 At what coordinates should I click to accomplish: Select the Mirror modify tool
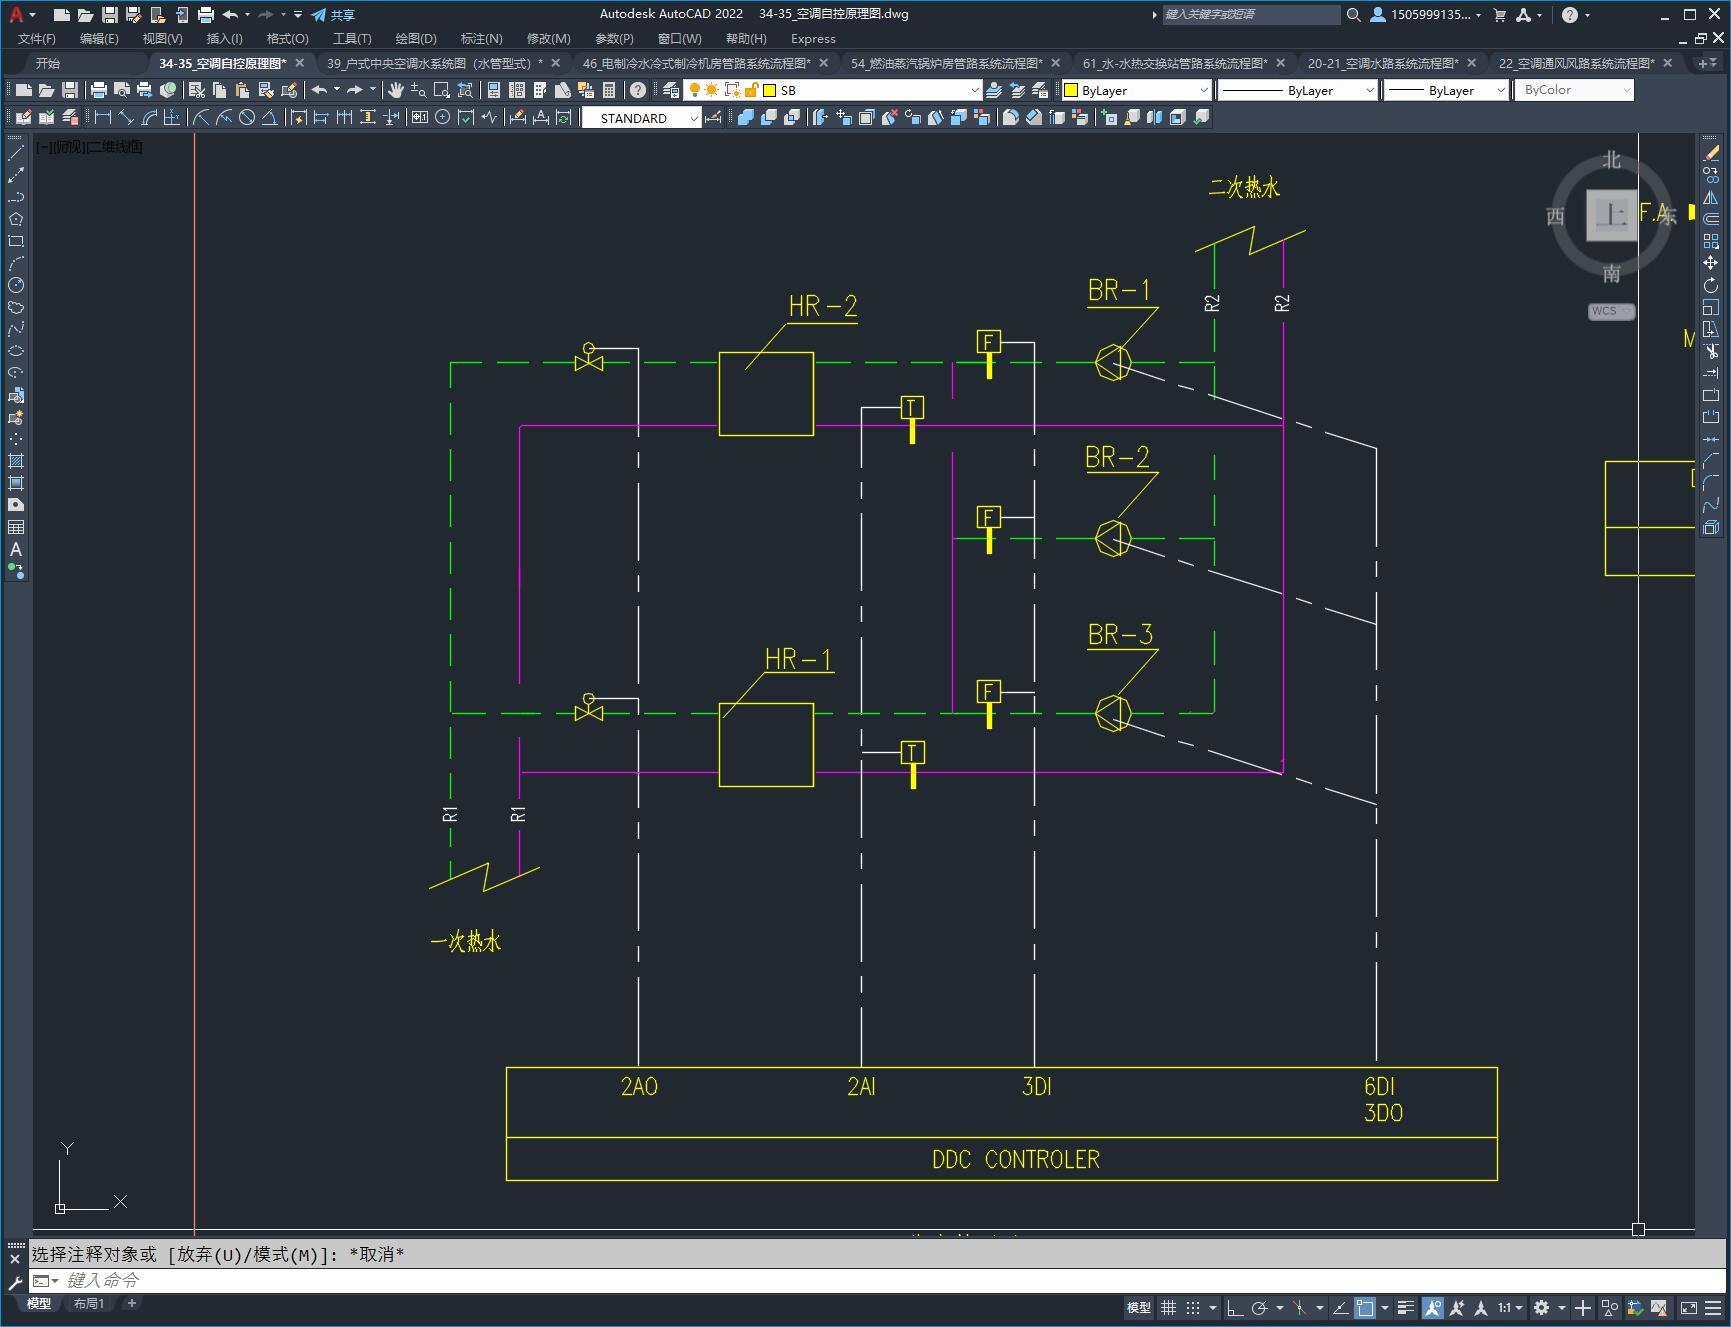(1711, 197)
